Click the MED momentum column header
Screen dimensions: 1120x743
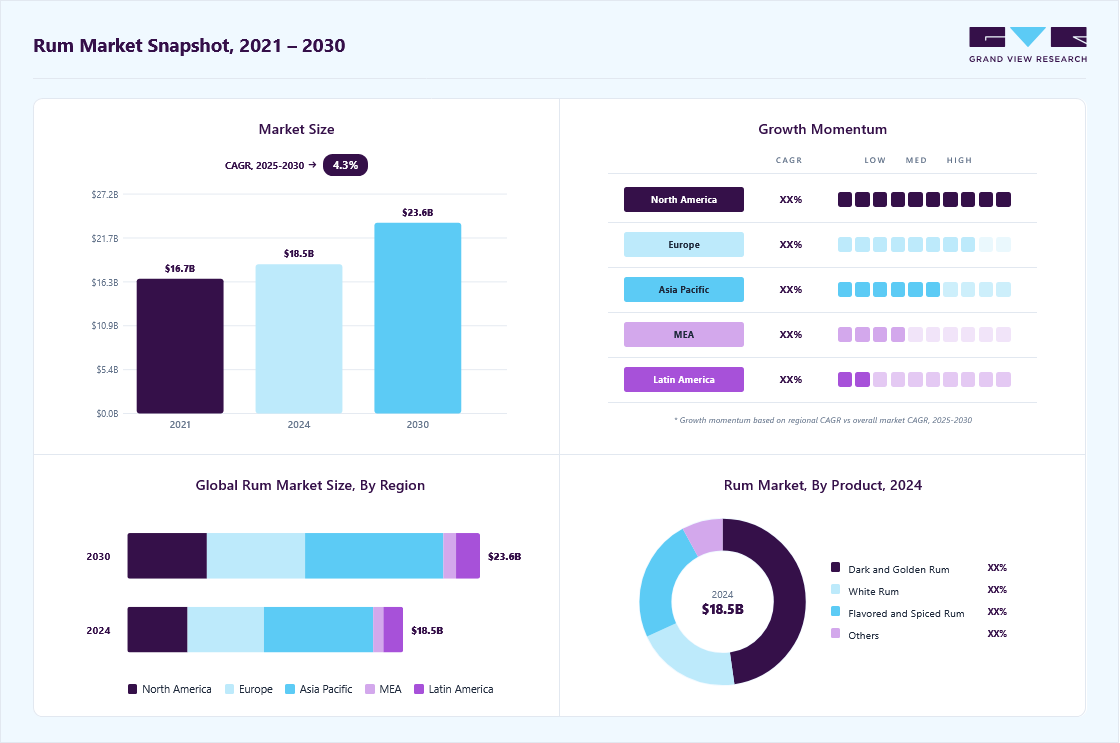(x=916, y=161)
